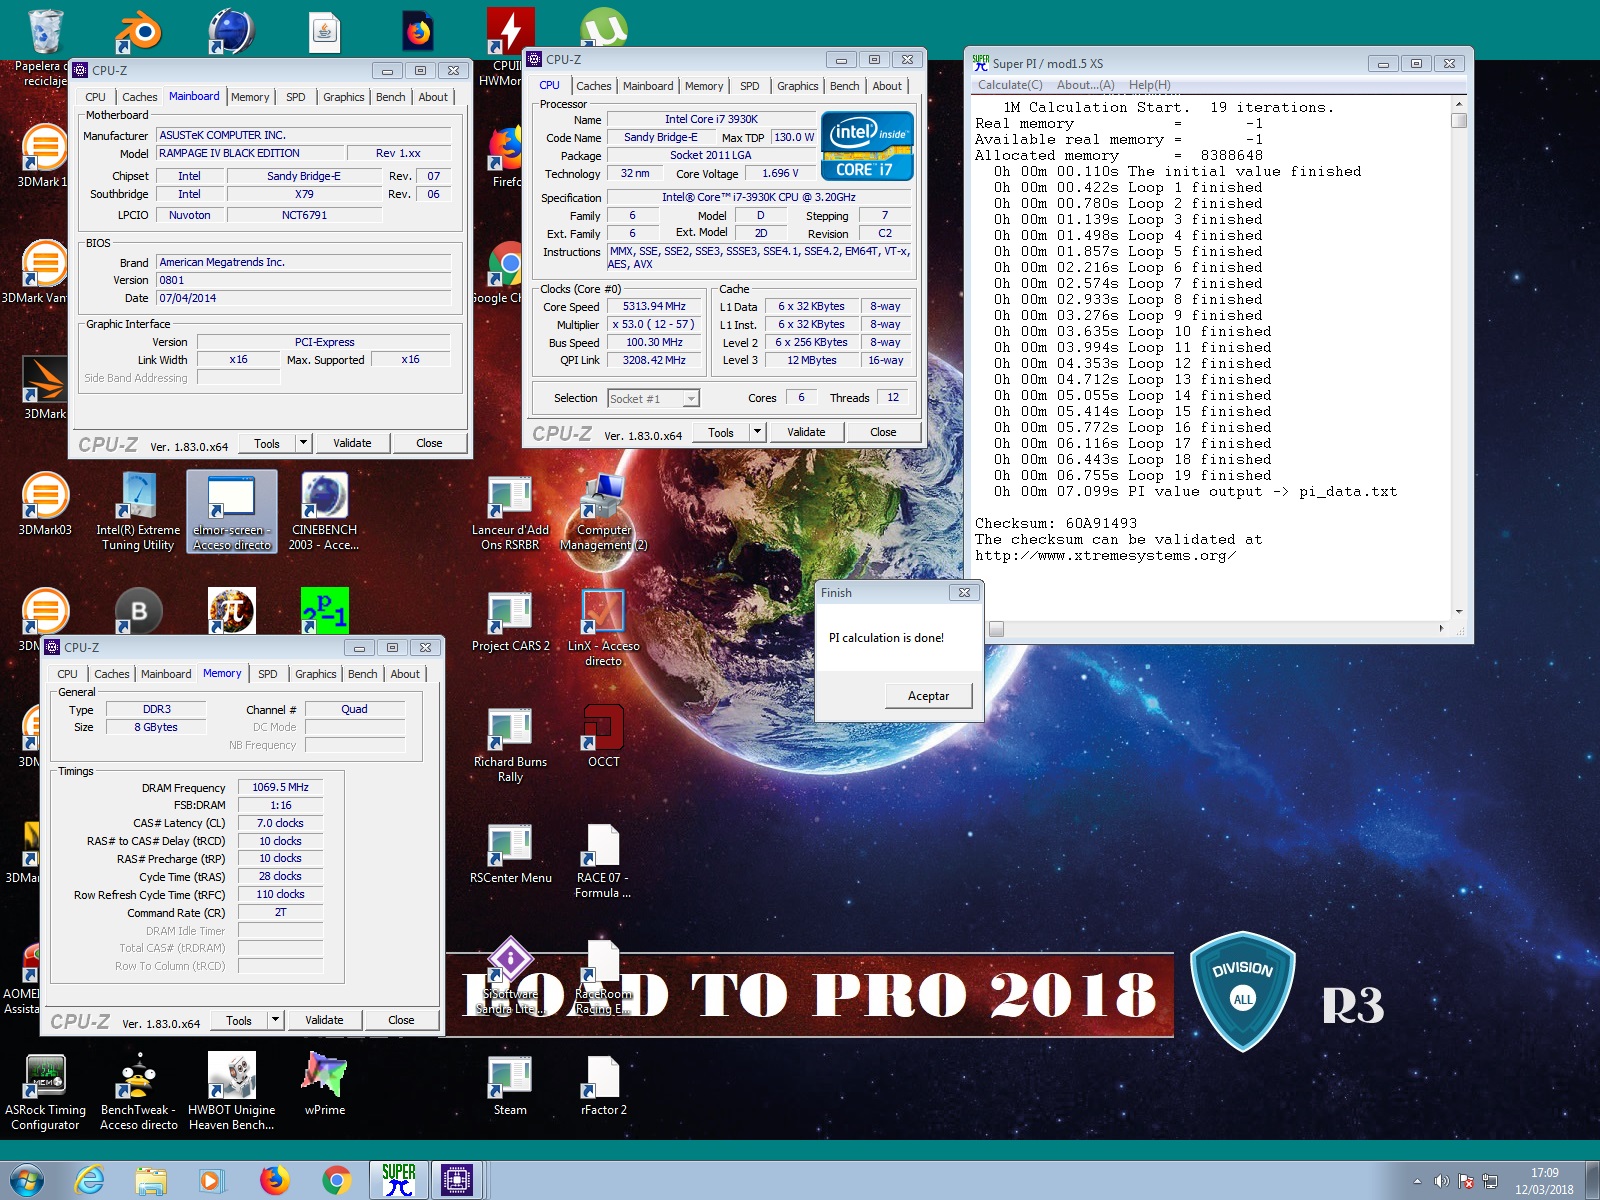Screen dimensions: 1600x1200
Task: Open ASRock Timing Configurator icon
Action: pos(45,1078)
